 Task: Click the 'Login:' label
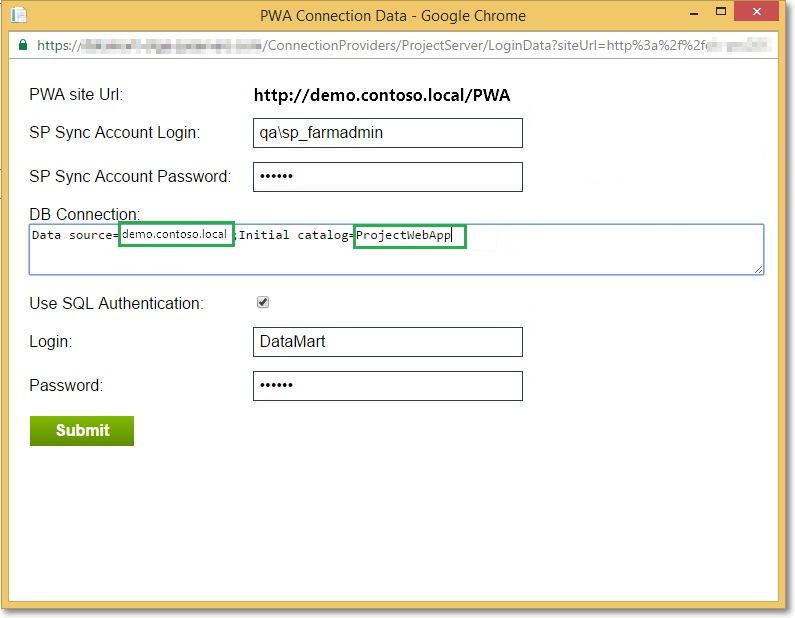(x=51, y=341)
